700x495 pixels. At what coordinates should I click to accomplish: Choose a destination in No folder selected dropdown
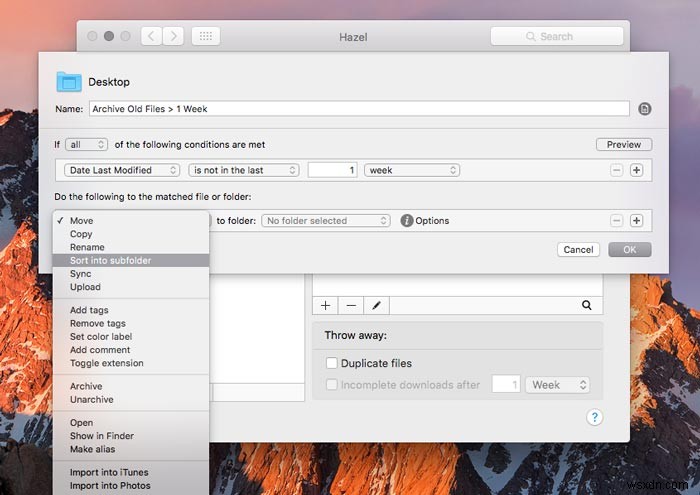326,220
